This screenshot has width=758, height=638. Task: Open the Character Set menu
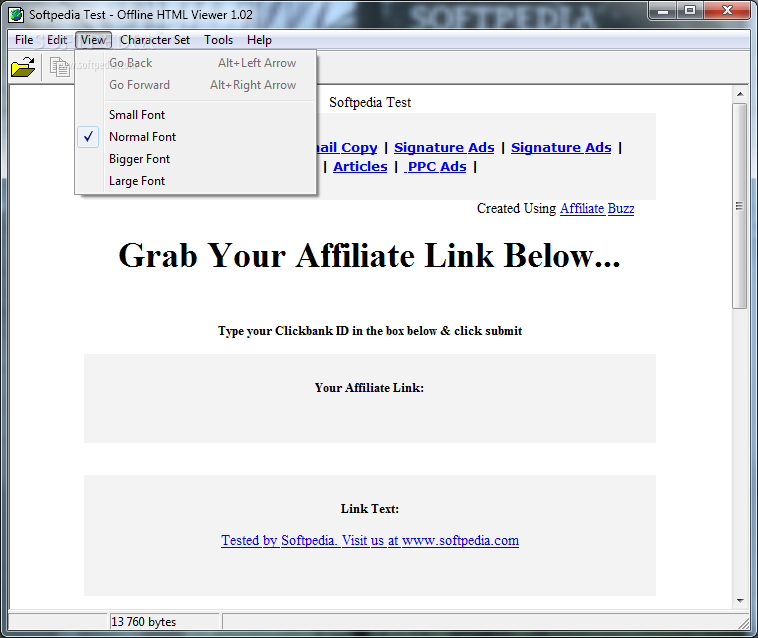(155, 40)
